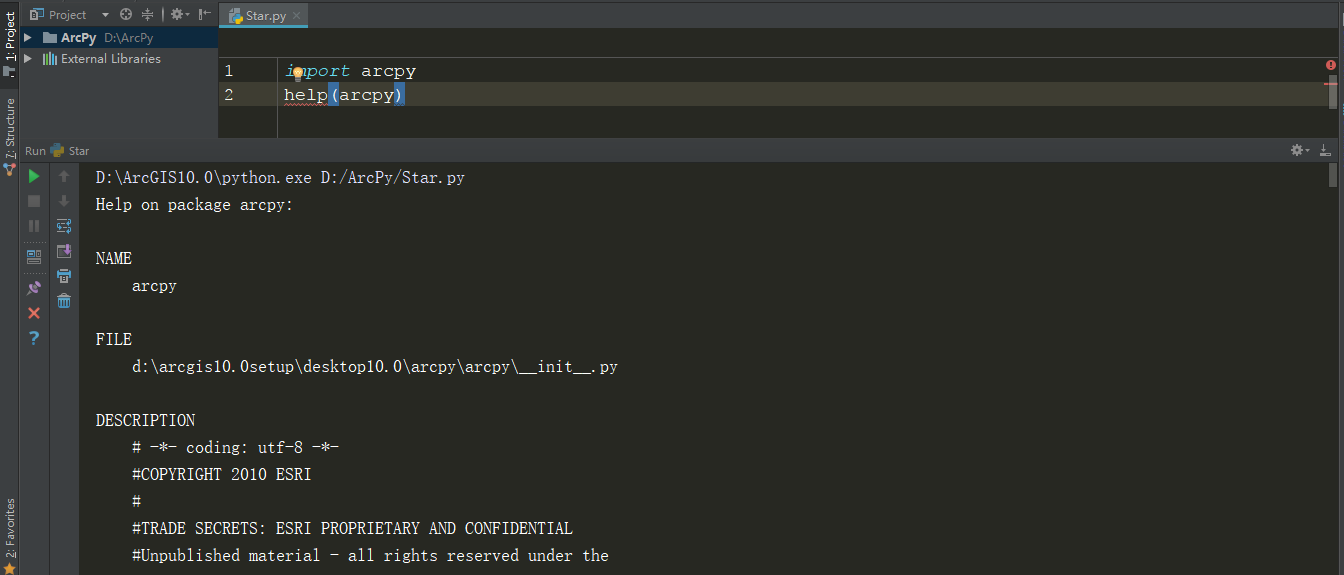Image resolution: width=1344 pixels, height=575 pixels.
Task: Click the down arrow in the Run toolbar
Action: tap(64, 201)
